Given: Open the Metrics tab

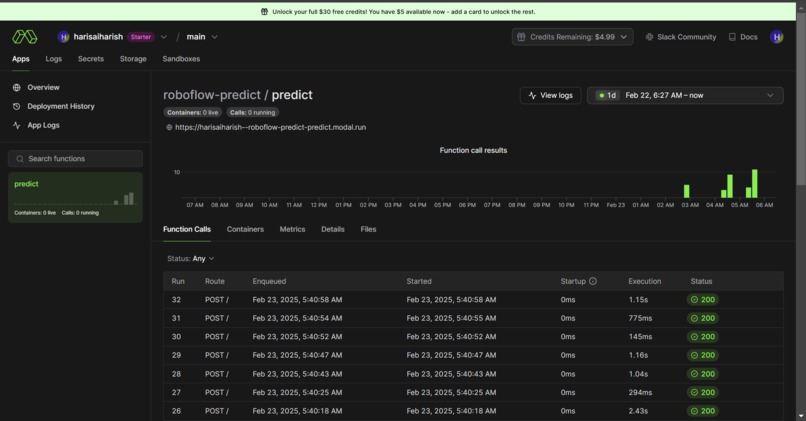Looking at the screenshot, I should pyautogui.click(x=292, y=229).
